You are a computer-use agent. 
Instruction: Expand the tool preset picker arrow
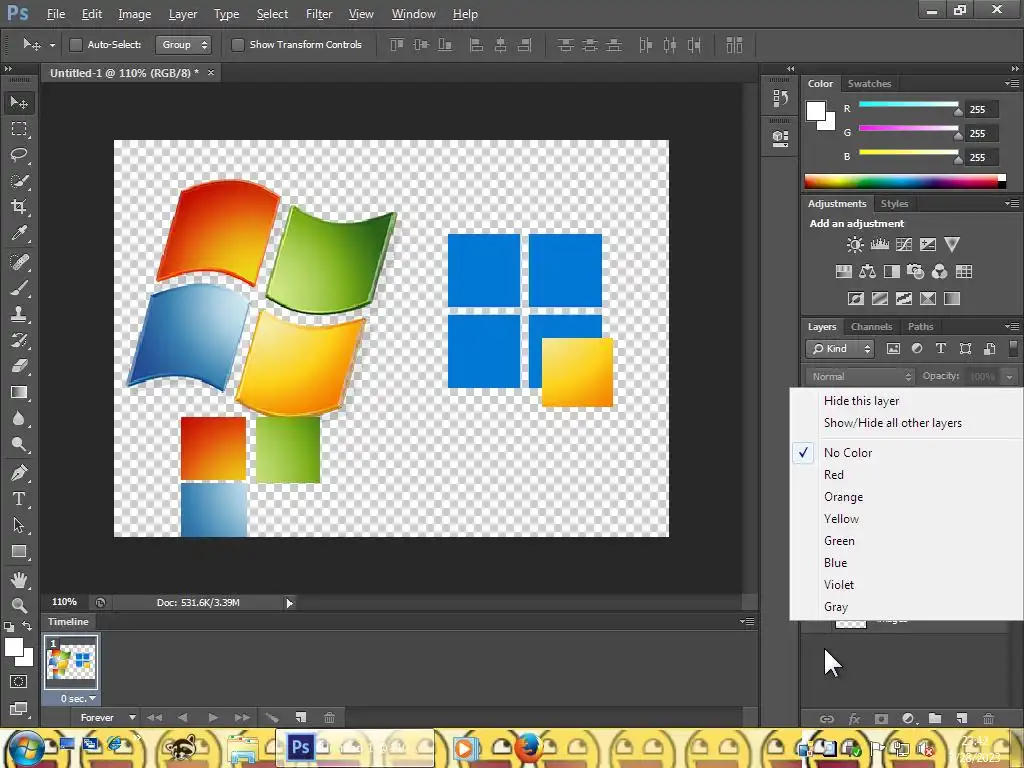pos(52,45)
